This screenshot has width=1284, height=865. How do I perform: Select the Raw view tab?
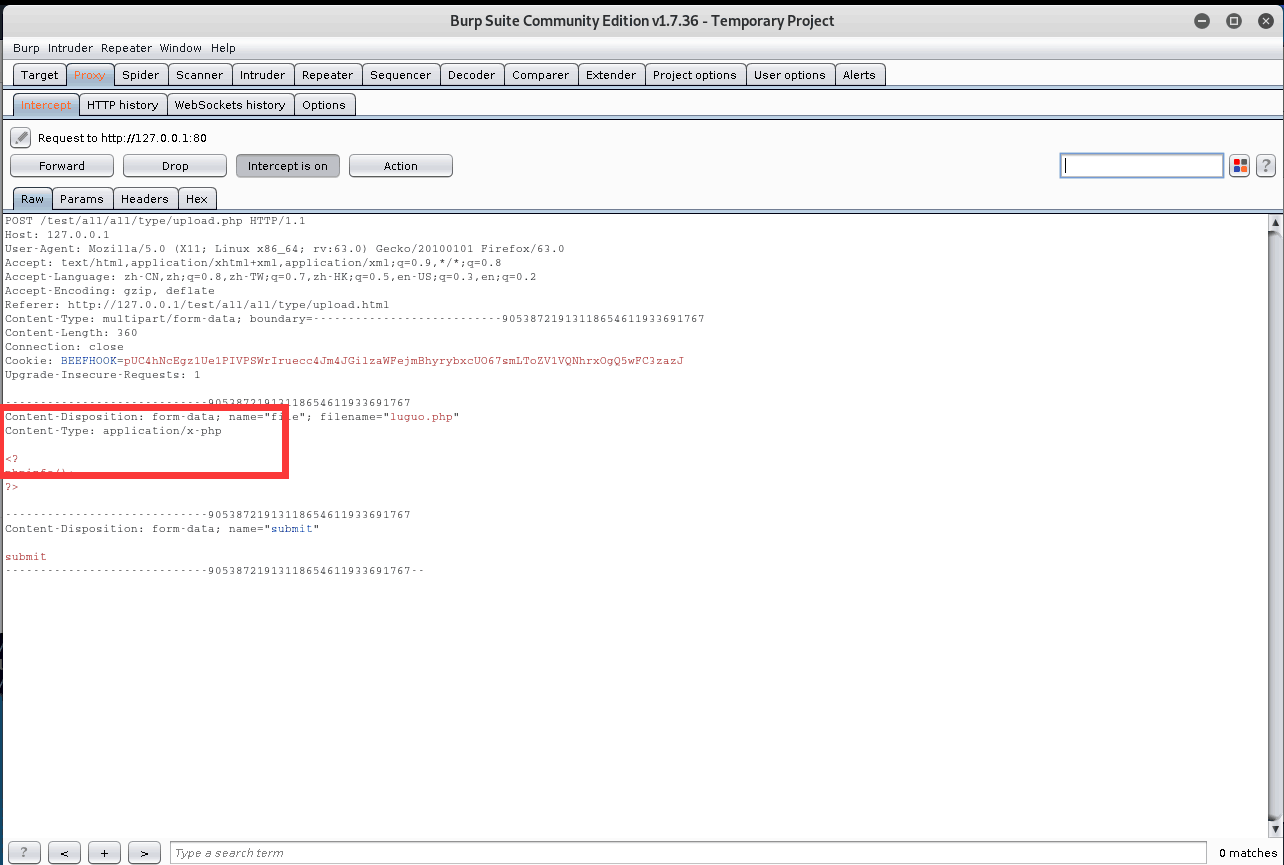pyautogui.click(x=32, y=199)
